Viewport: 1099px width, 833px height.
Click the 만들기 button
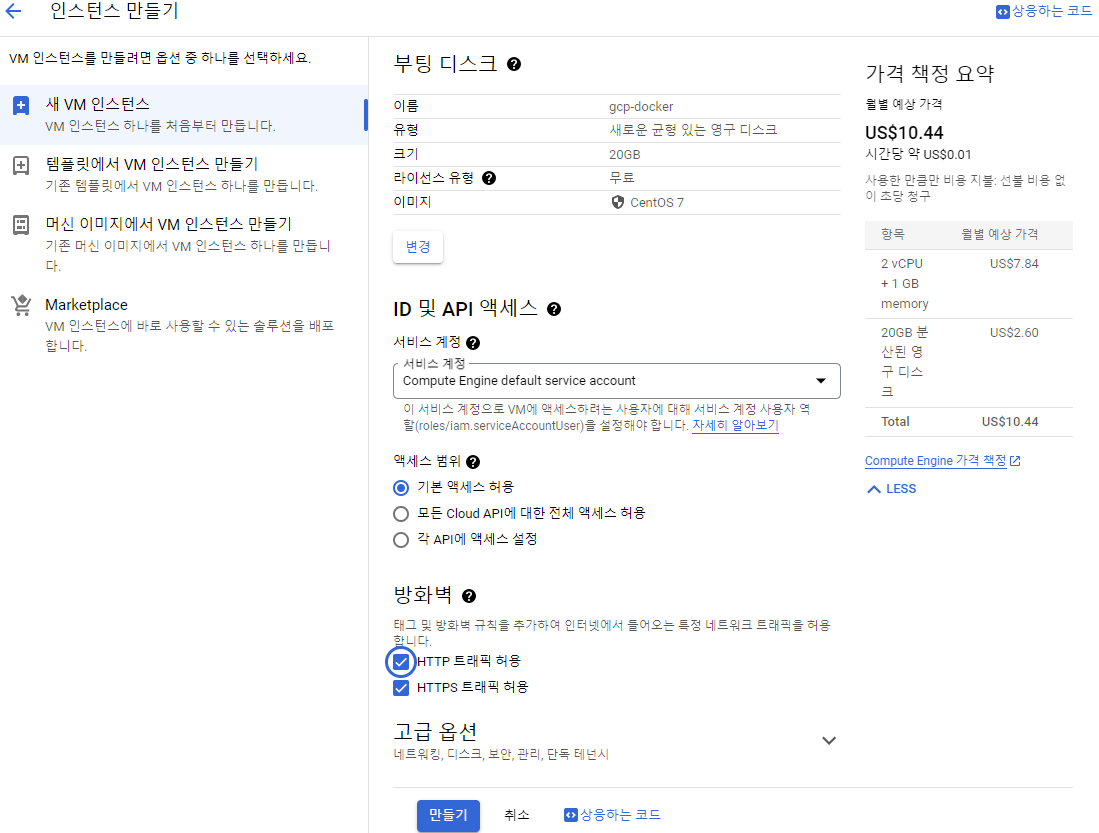448,815
